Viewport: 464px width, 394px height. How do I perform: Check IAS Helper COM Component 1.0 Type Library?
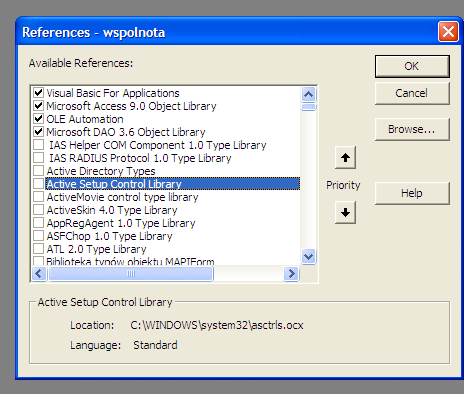38,144
